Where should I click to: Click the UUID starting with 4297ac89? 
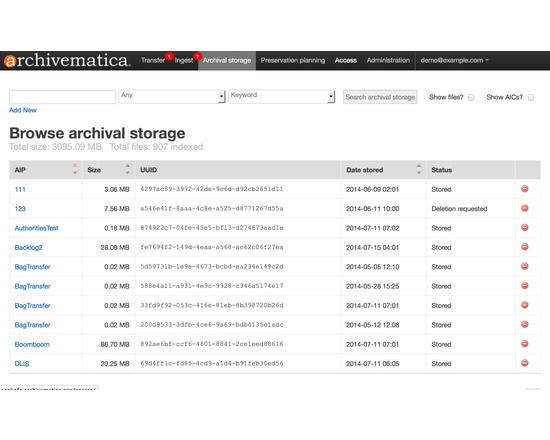click(x=212, y=189)
